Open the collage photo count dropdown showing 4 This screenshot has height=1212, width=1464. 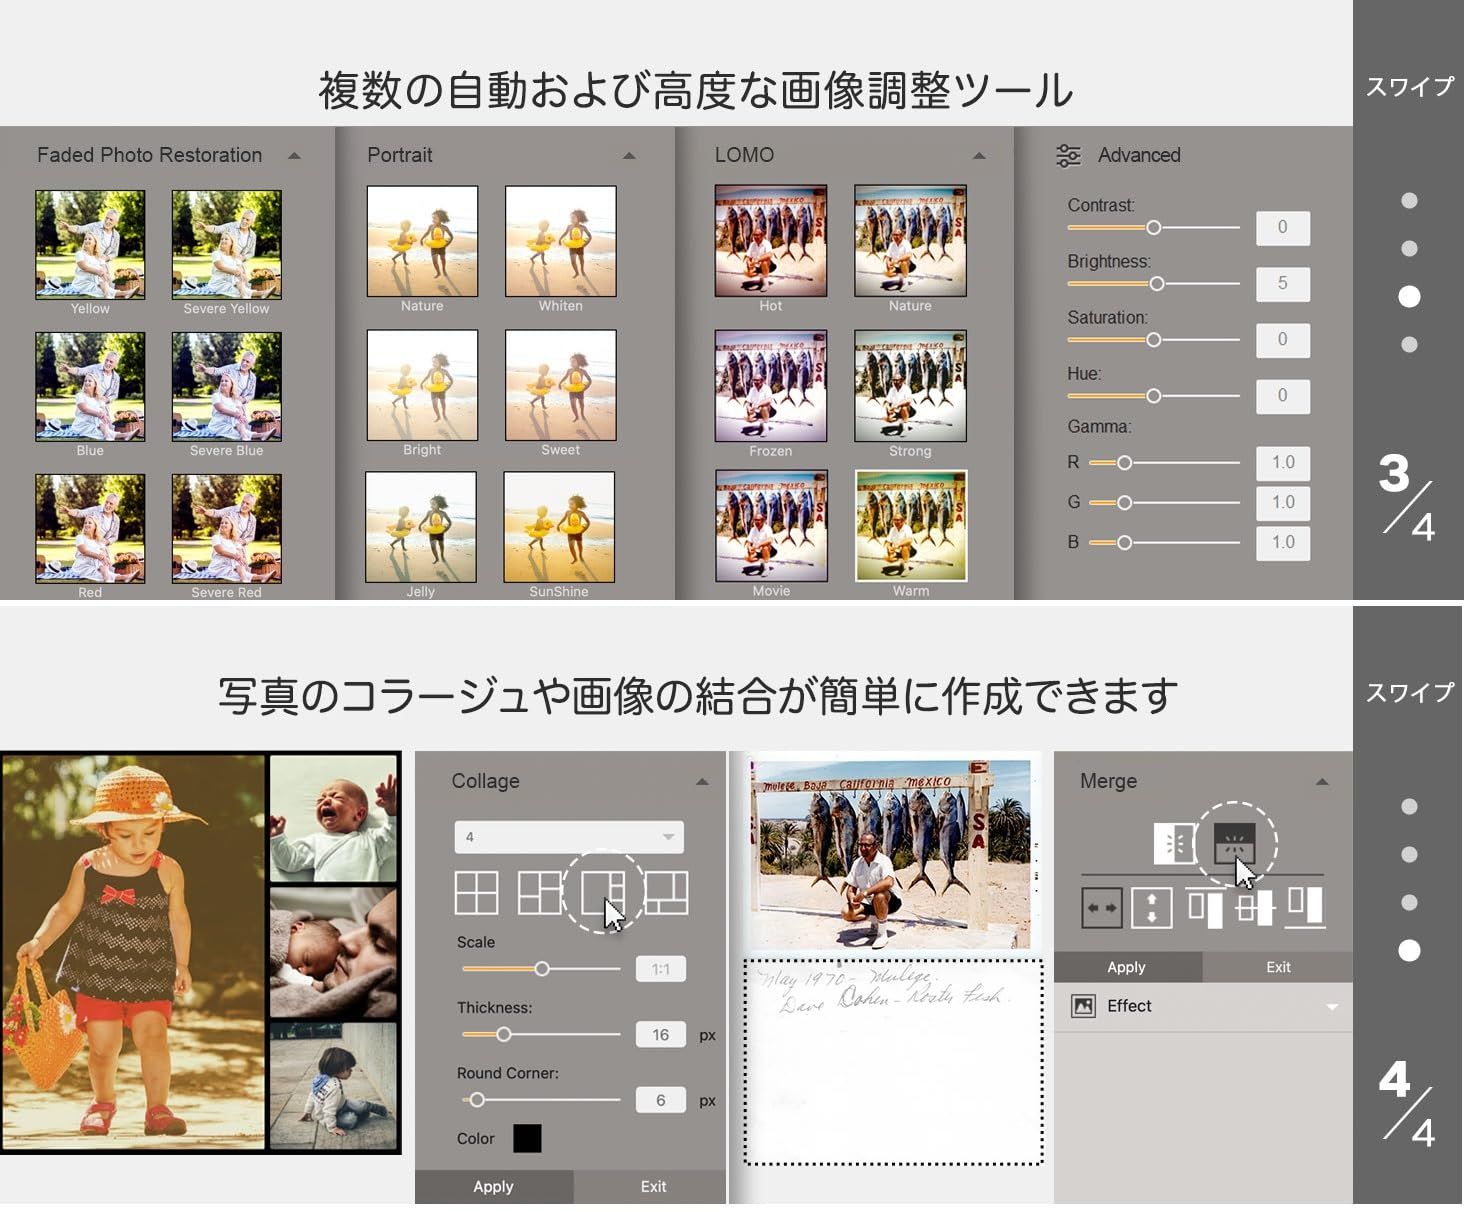coord(569,837)
